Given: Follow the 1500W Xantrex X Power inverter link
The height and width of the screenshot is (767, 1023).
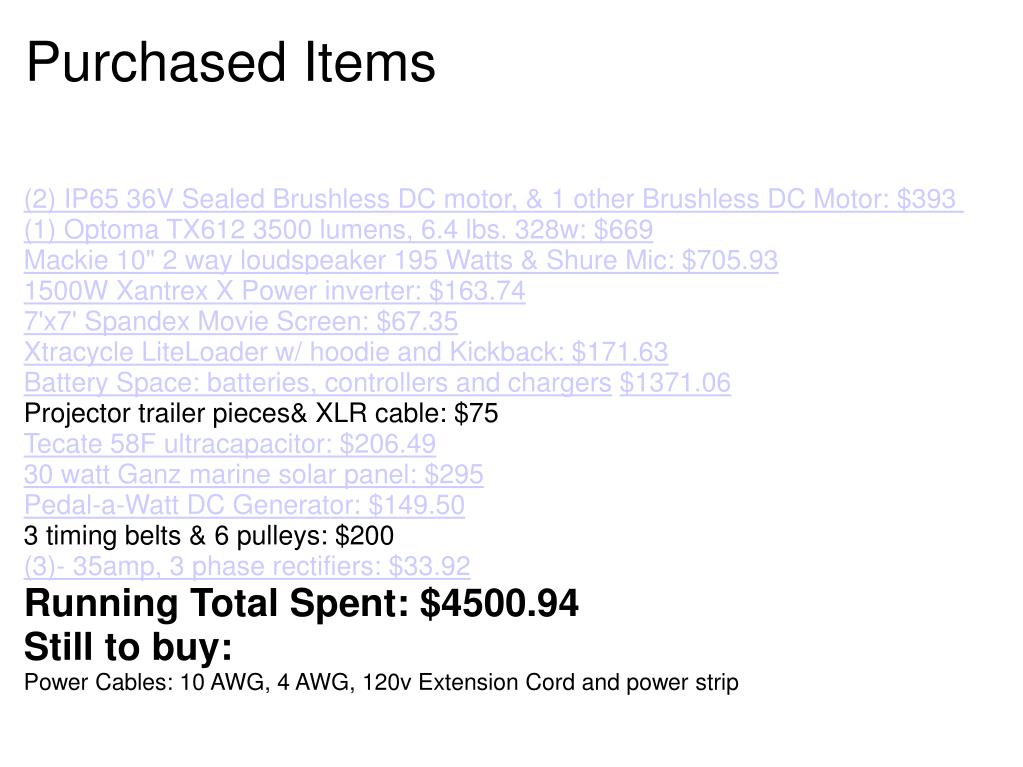Looking at the screenshot, I should point(275,291).
